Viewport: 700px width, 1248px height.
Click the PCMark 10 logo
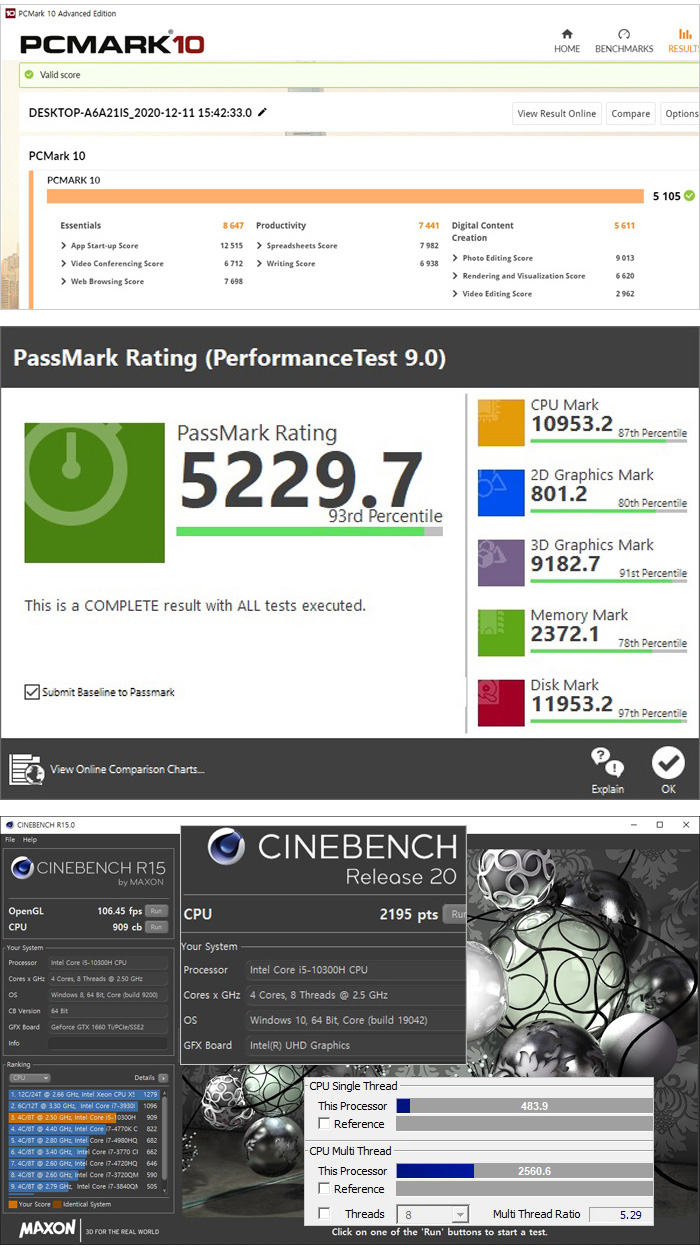pos(112,43)
